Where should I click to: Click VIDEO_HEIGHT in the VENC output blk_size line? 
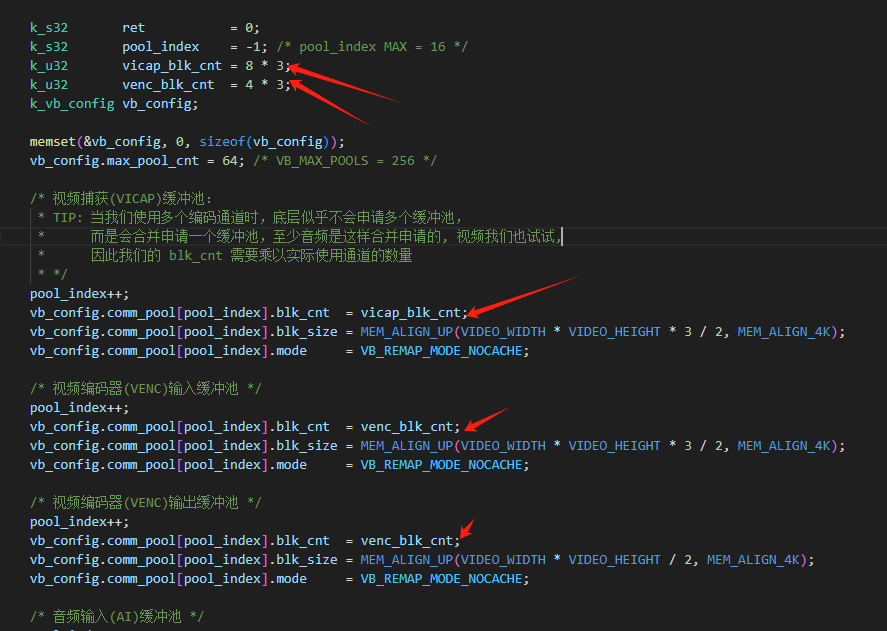pyautogui.click(x=624, y=560)
